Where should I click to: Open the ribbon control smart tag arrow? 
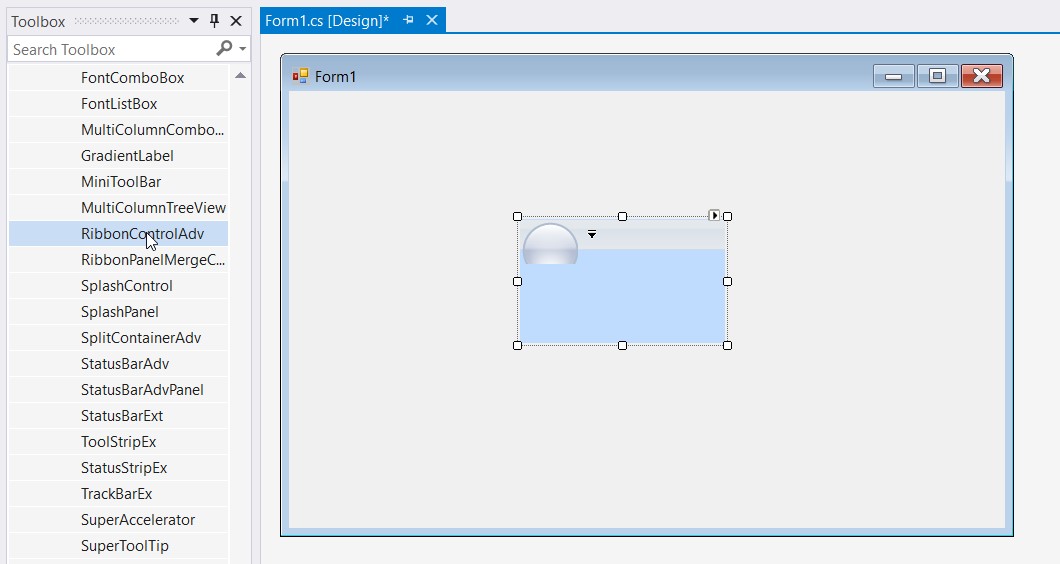point(714,215)
